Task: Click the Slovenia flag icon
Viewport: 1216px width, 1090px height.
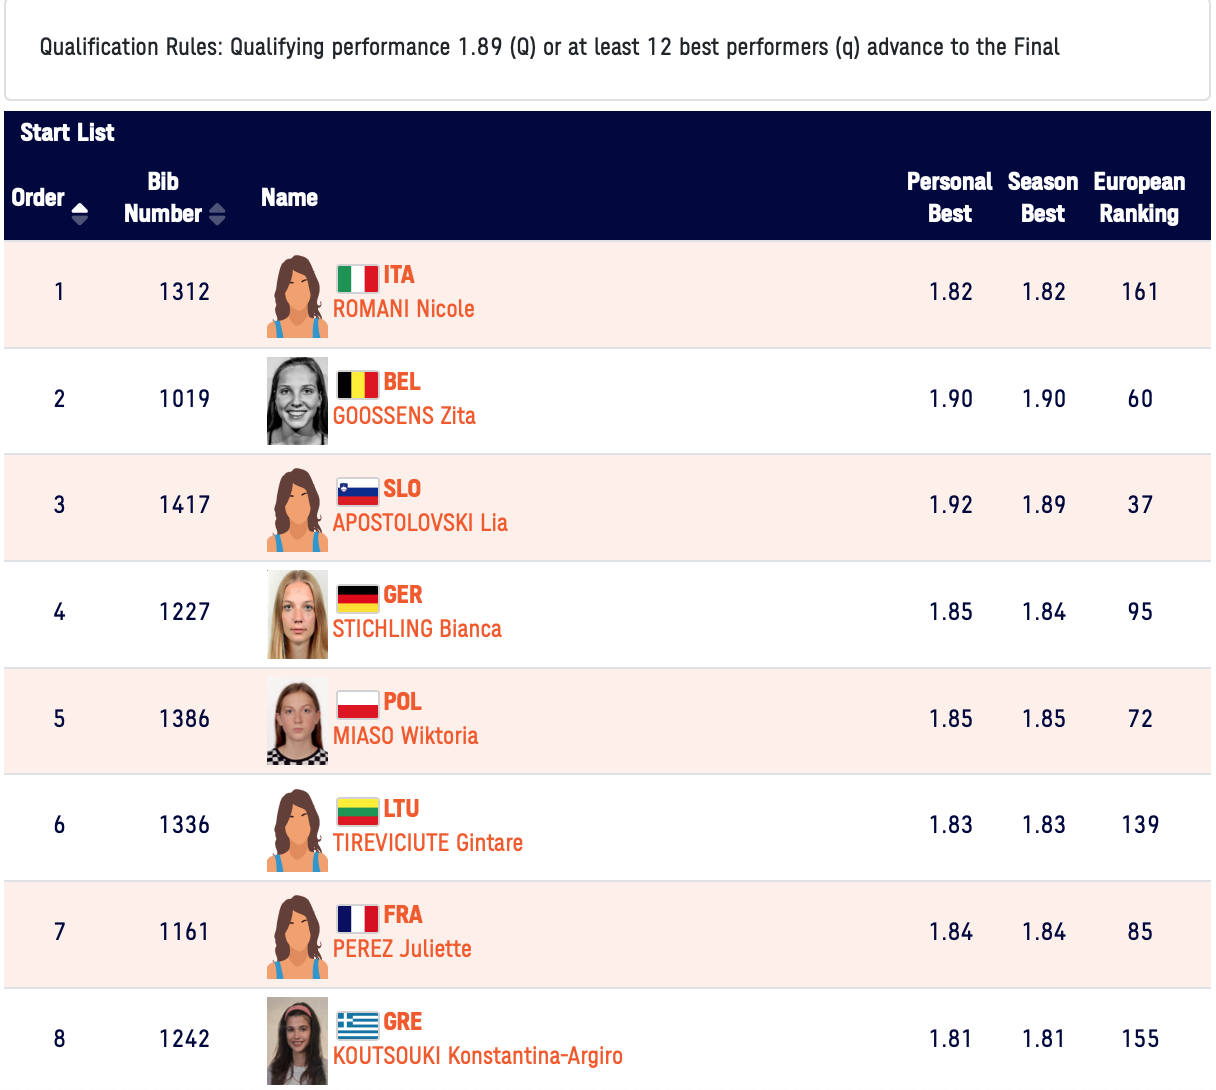Action: coord(357,491)
